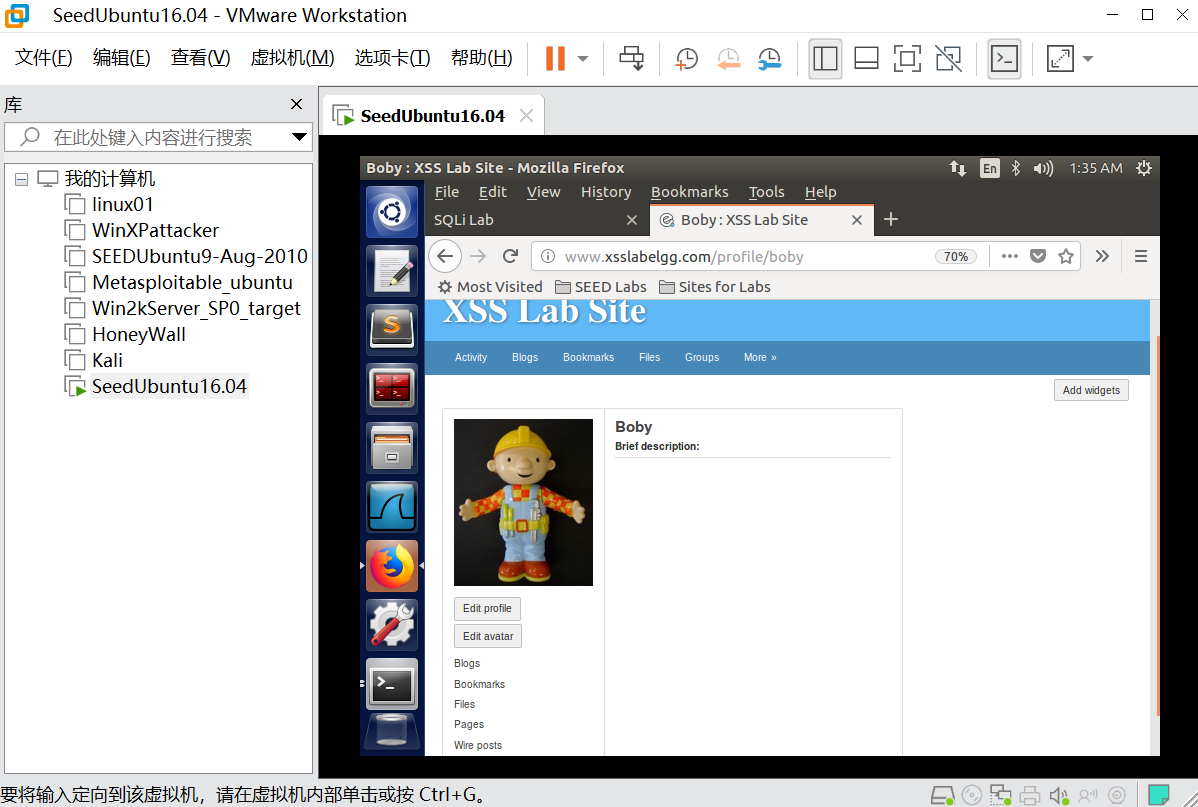Take a snapshot of the virtual machine
Viewport: 1198px width, 807px height.
[x=686, y=58]
